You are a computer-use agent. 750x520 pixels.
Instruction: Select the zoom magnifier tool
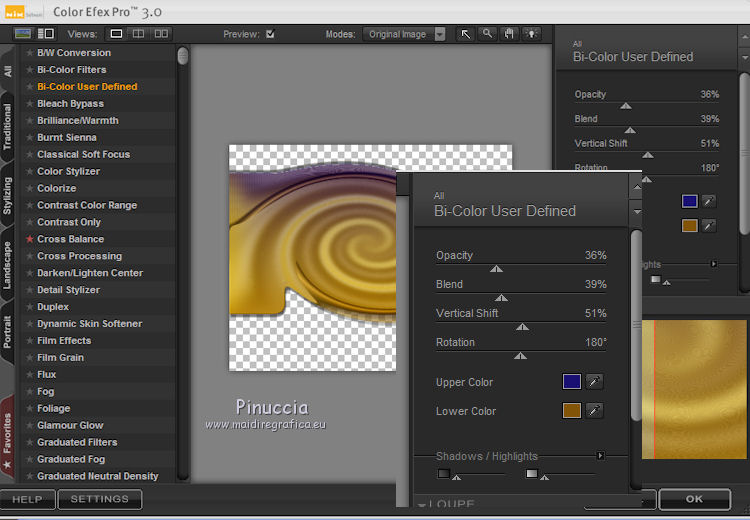[487, 34]
